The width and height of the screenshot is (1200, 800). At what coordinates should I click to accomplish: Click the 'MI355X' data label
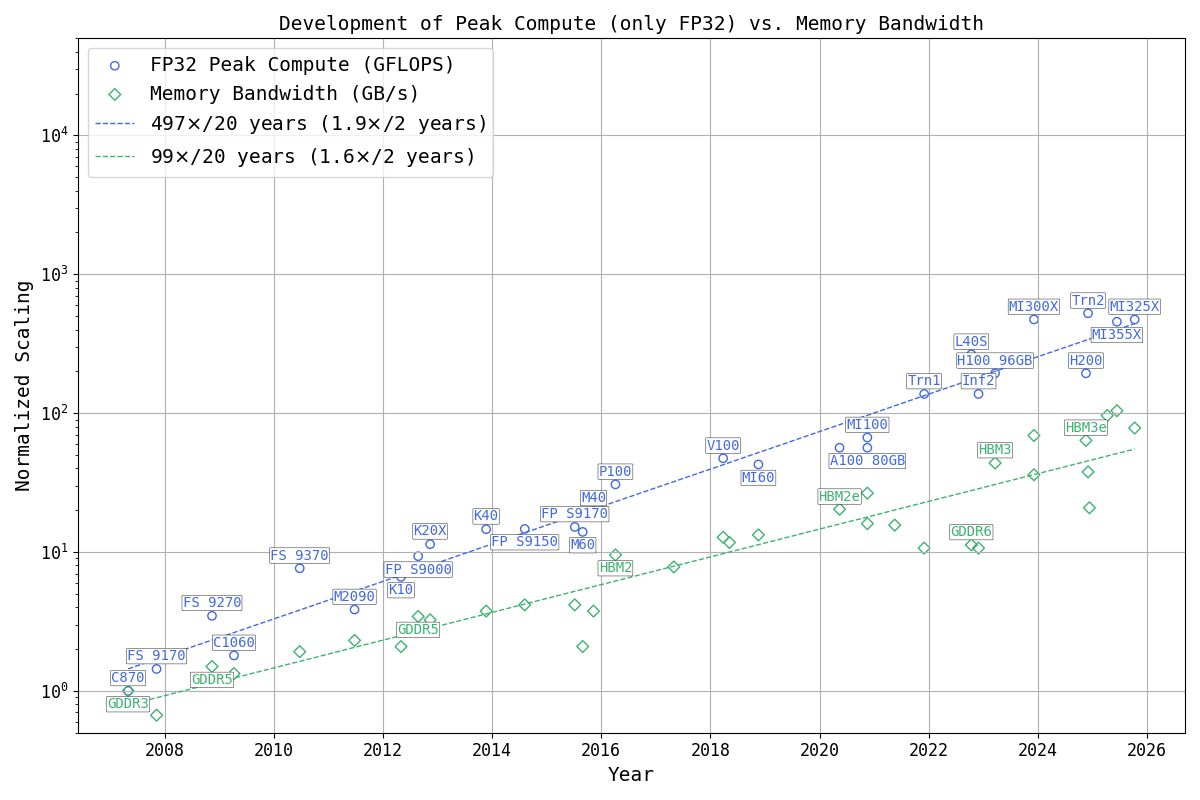1116,334
